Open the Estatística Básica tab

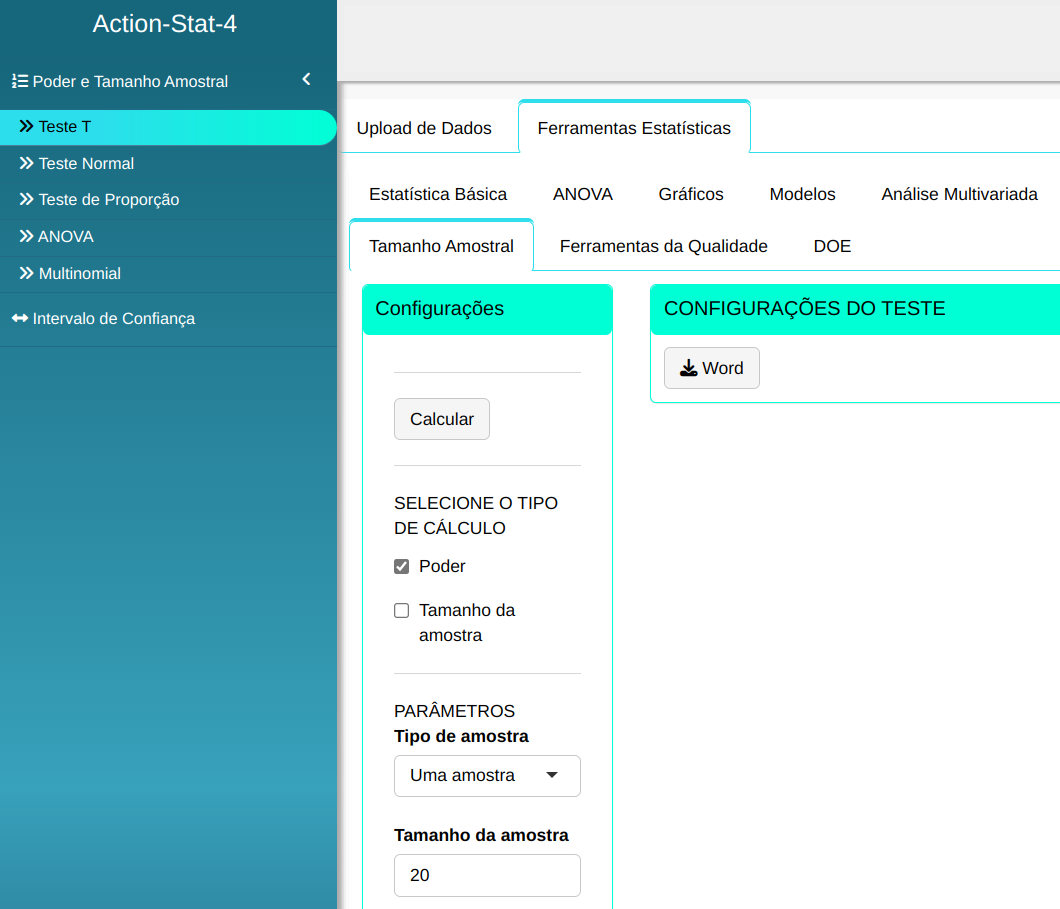pyautogui.click(x=438, y=195)
